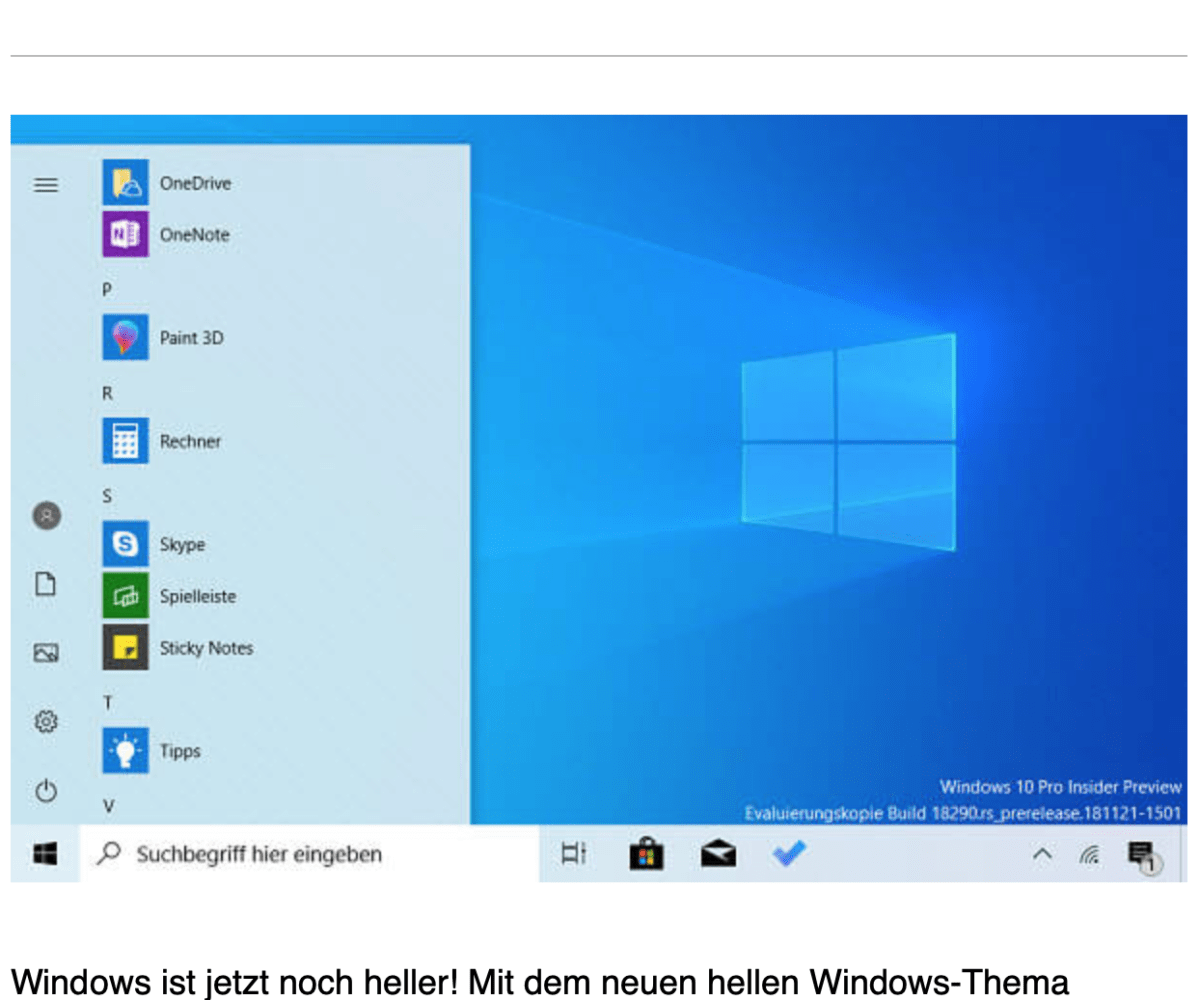Open Microsoft Store from the taskbar
Viewport: 1200px width, 1000px height.
tap(647, 854)
